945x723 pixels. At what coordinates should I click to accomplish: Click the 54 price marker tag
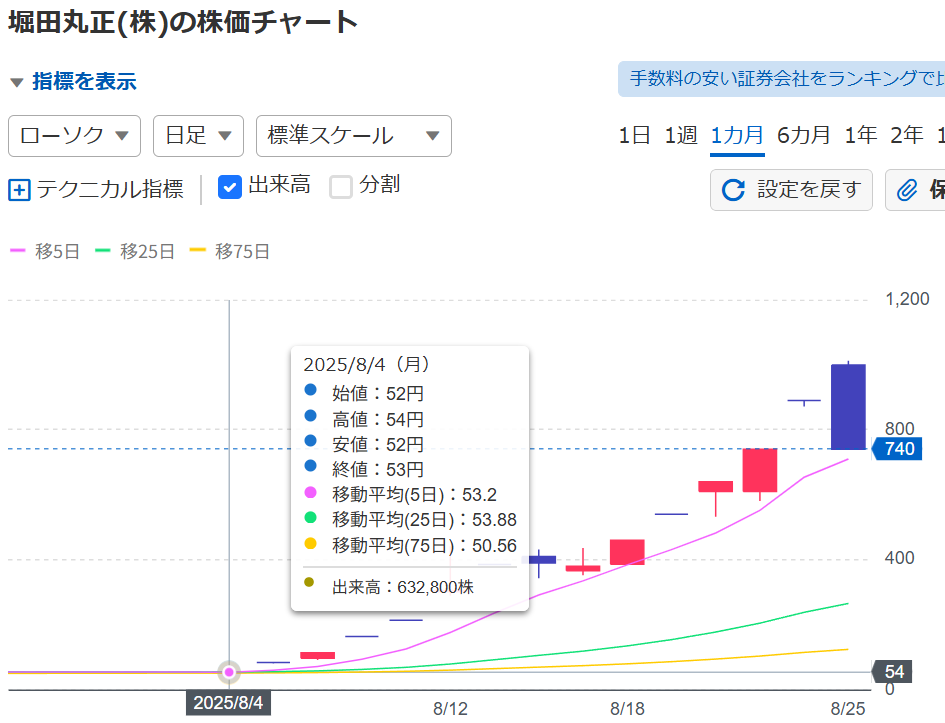[895, 672]
